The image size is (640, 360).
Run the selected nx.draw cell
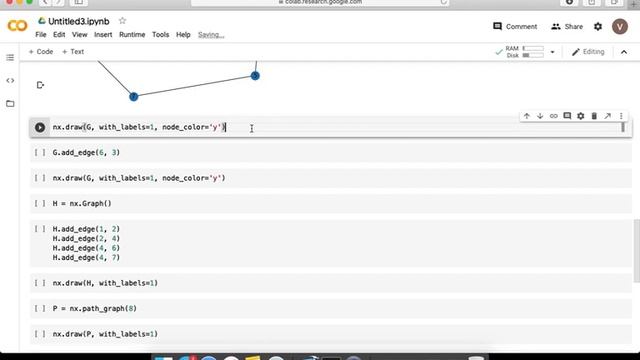coord(40,127)
